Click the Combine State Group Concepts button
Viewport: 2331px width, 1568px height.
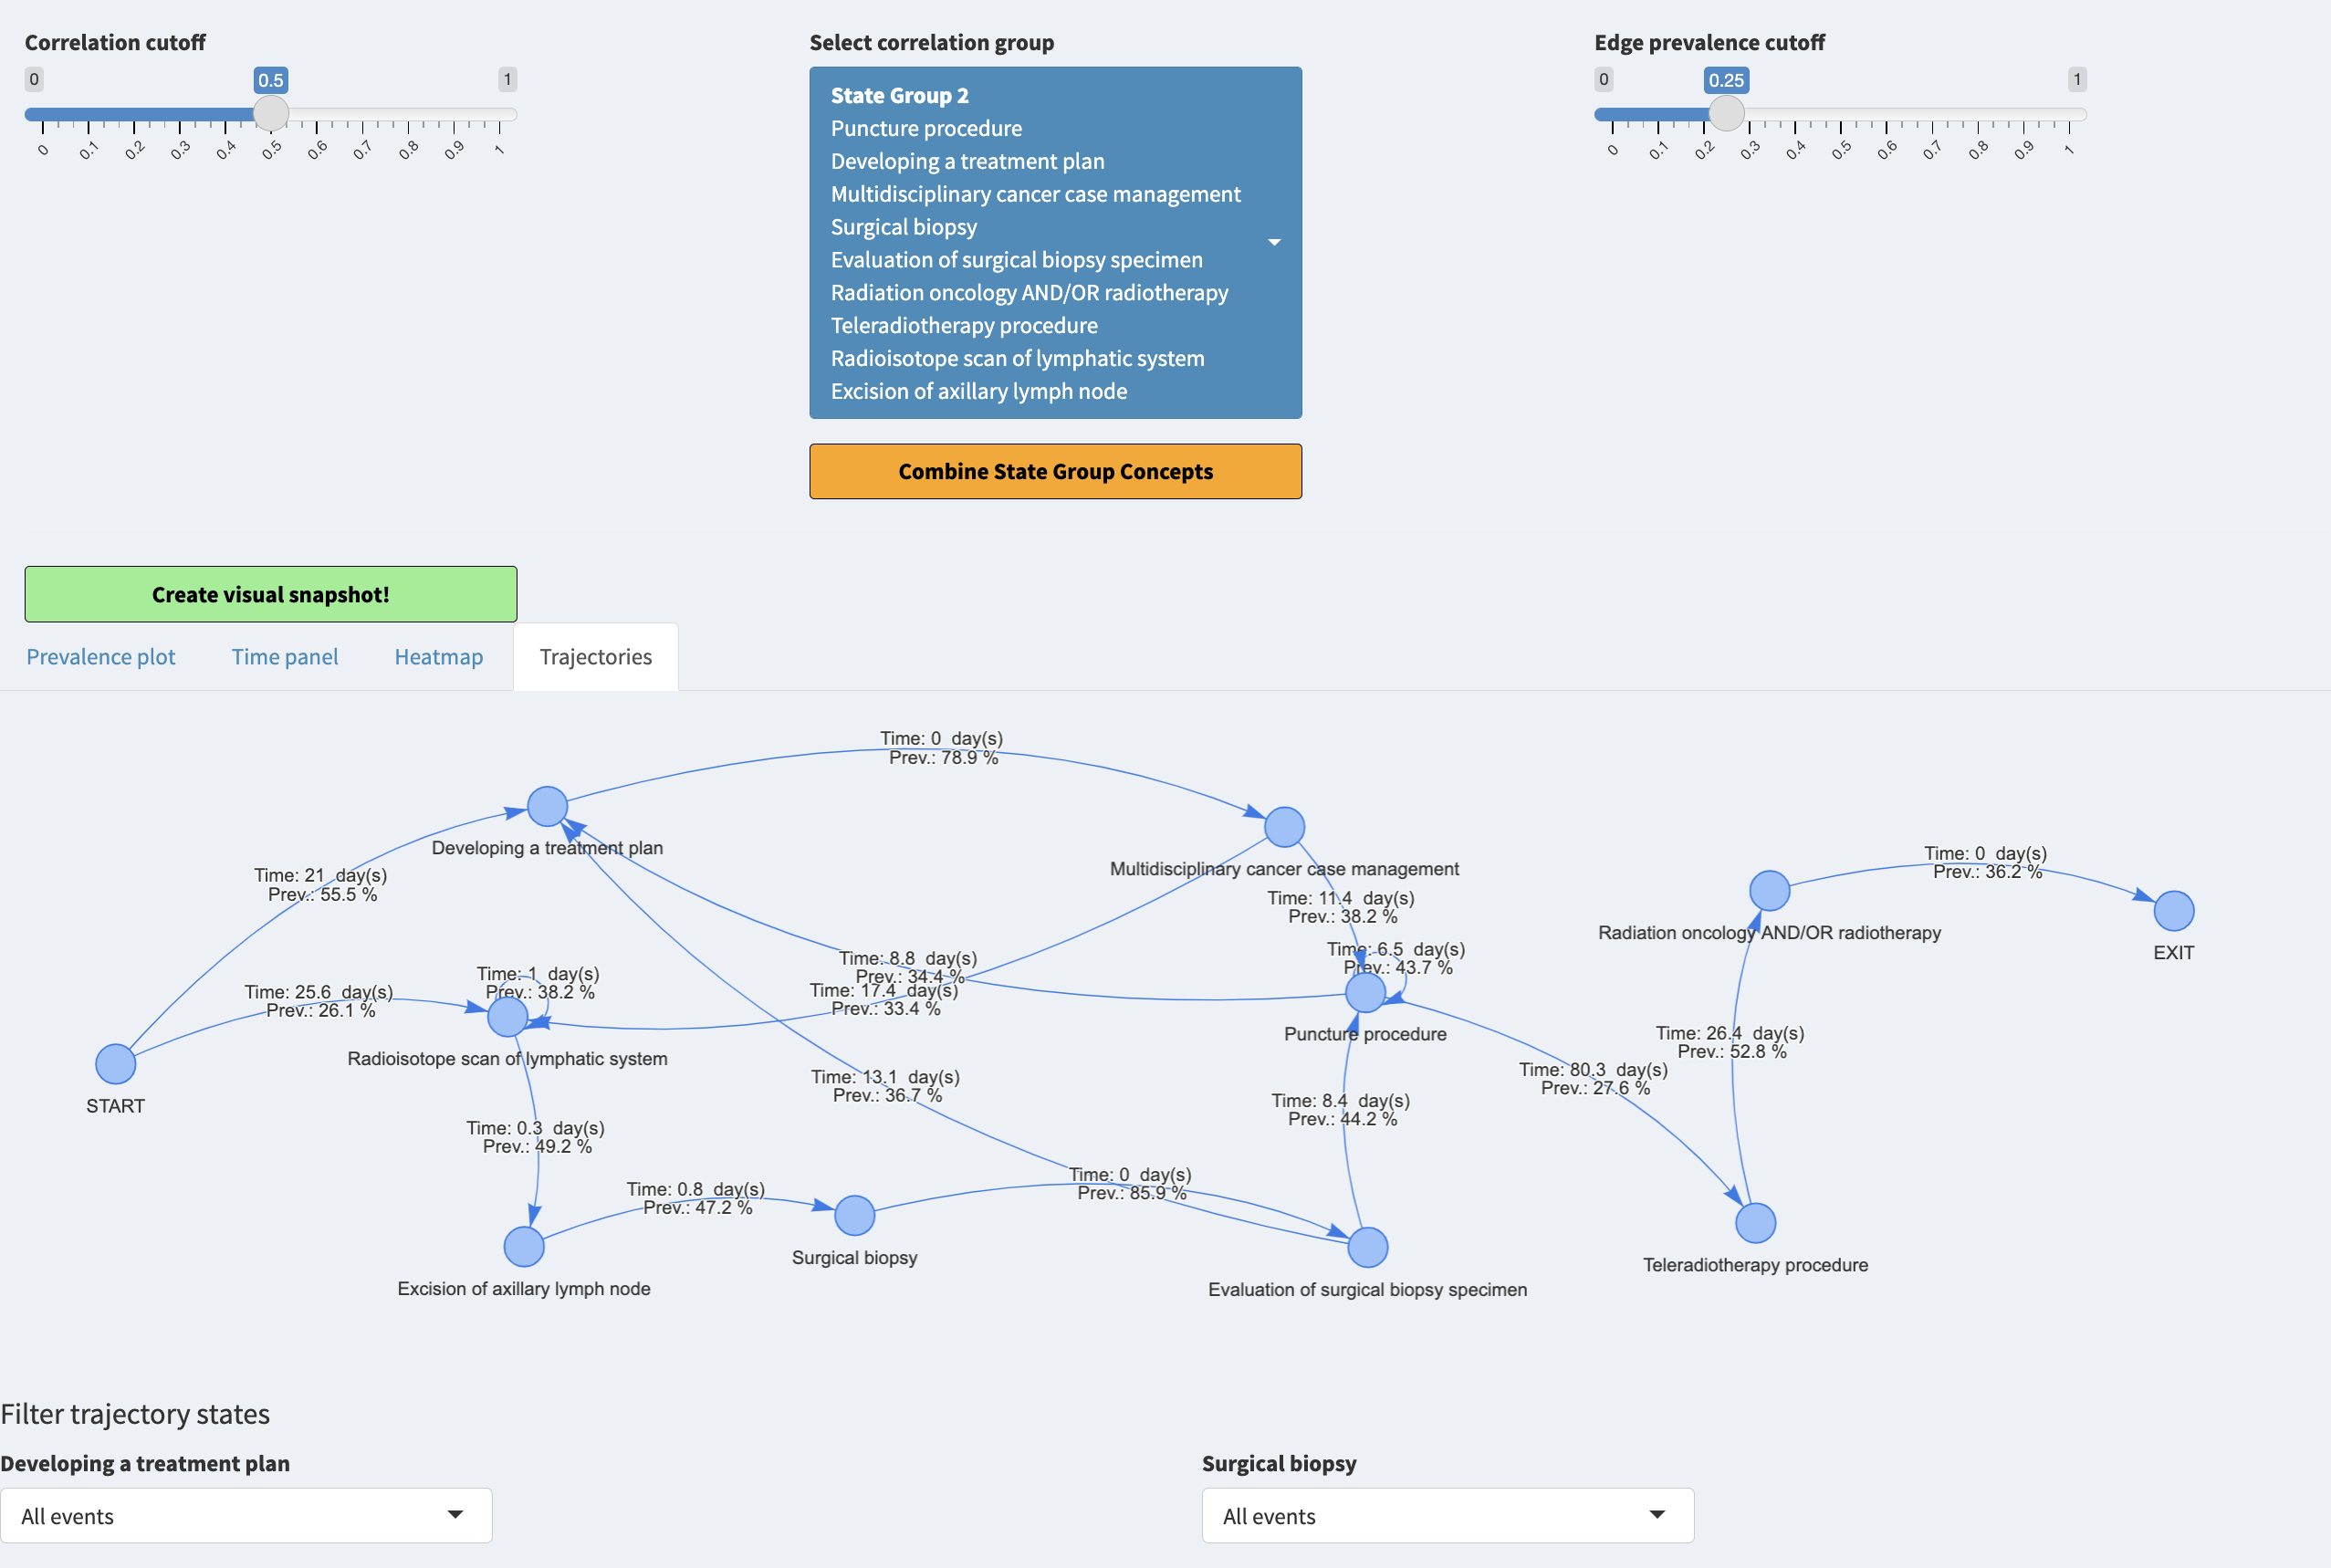pyautogui.click(x=1055, y=469)
